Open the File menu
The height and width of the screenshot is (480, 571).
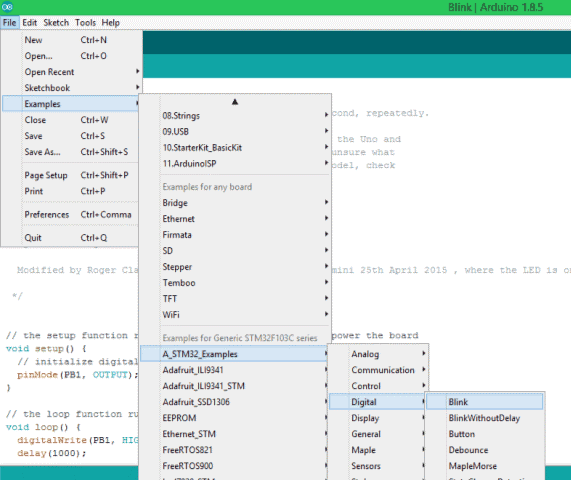click(9, 23)
